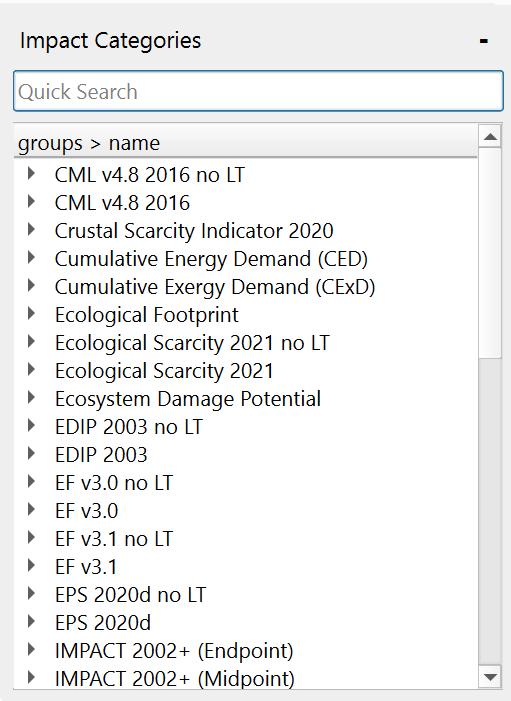Expand the EF v3.1 group arrow

coord(31,566)
